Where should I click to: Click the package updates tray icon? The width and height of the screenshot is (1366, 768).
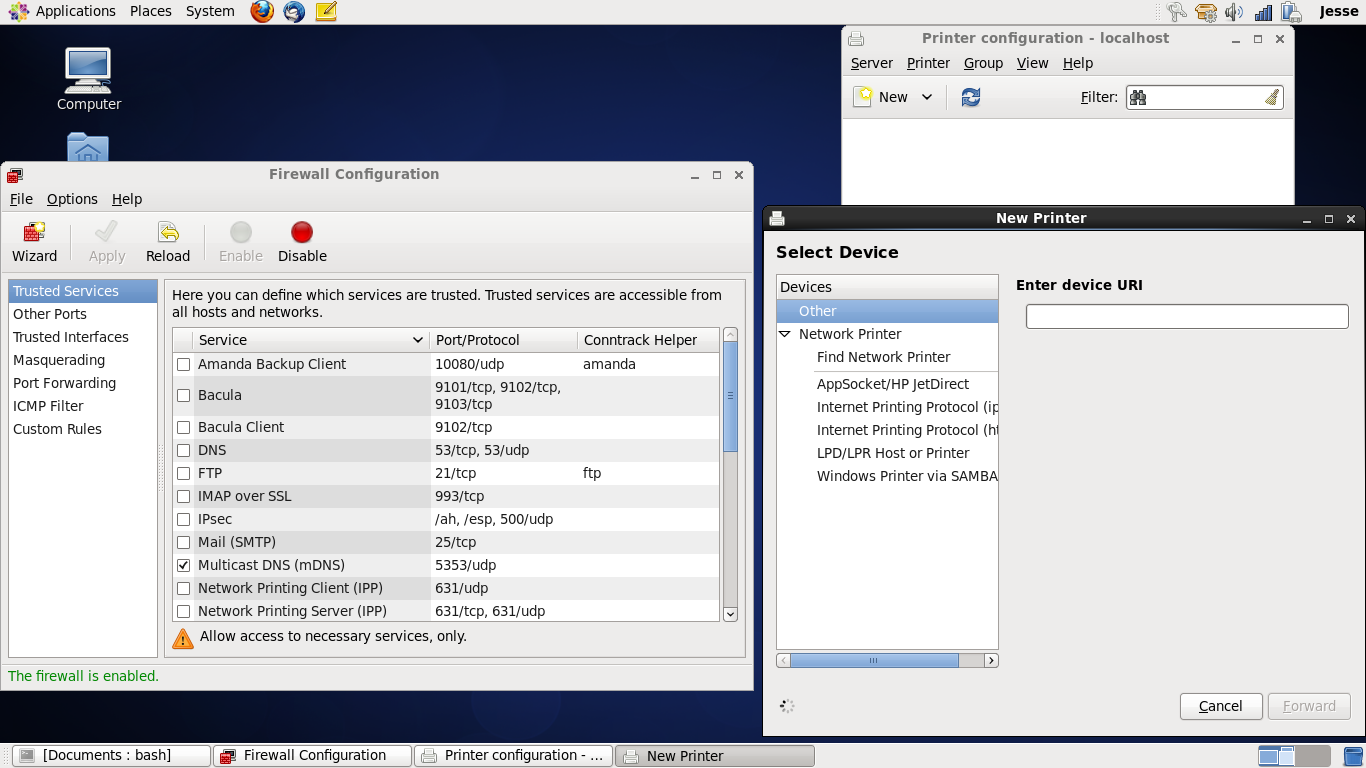(x=1205, y=12)
